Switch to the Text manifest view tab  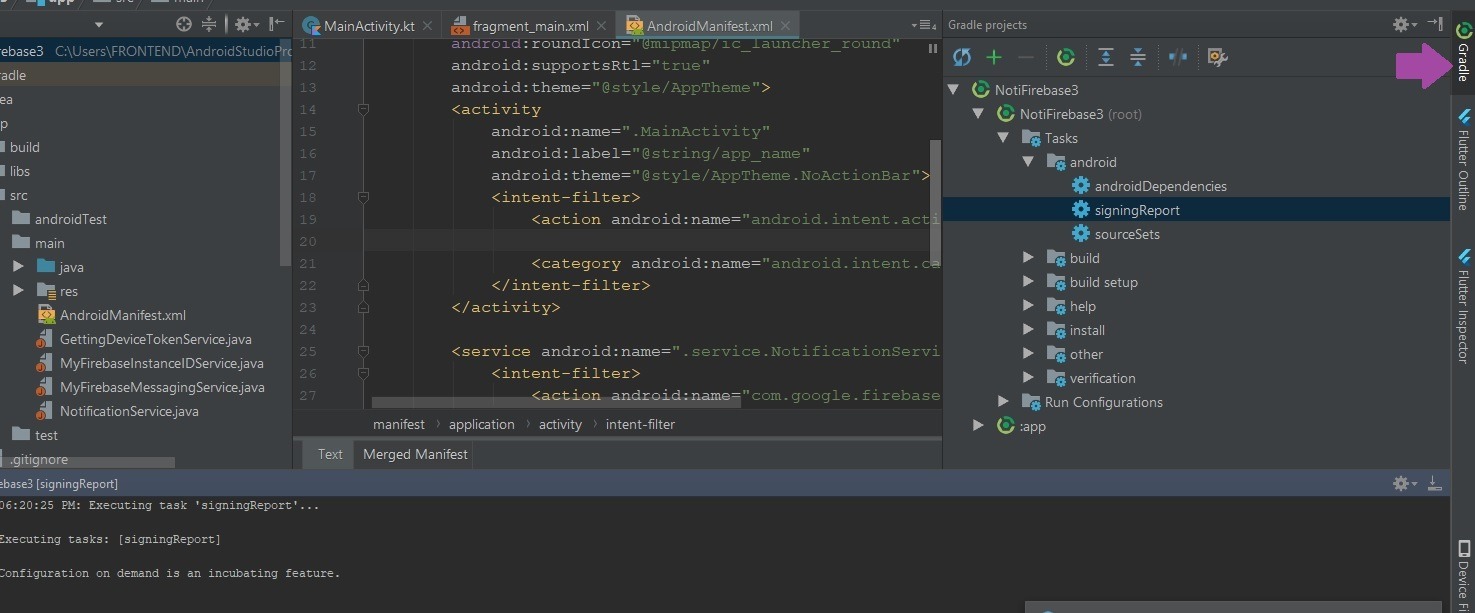point(330,454)
